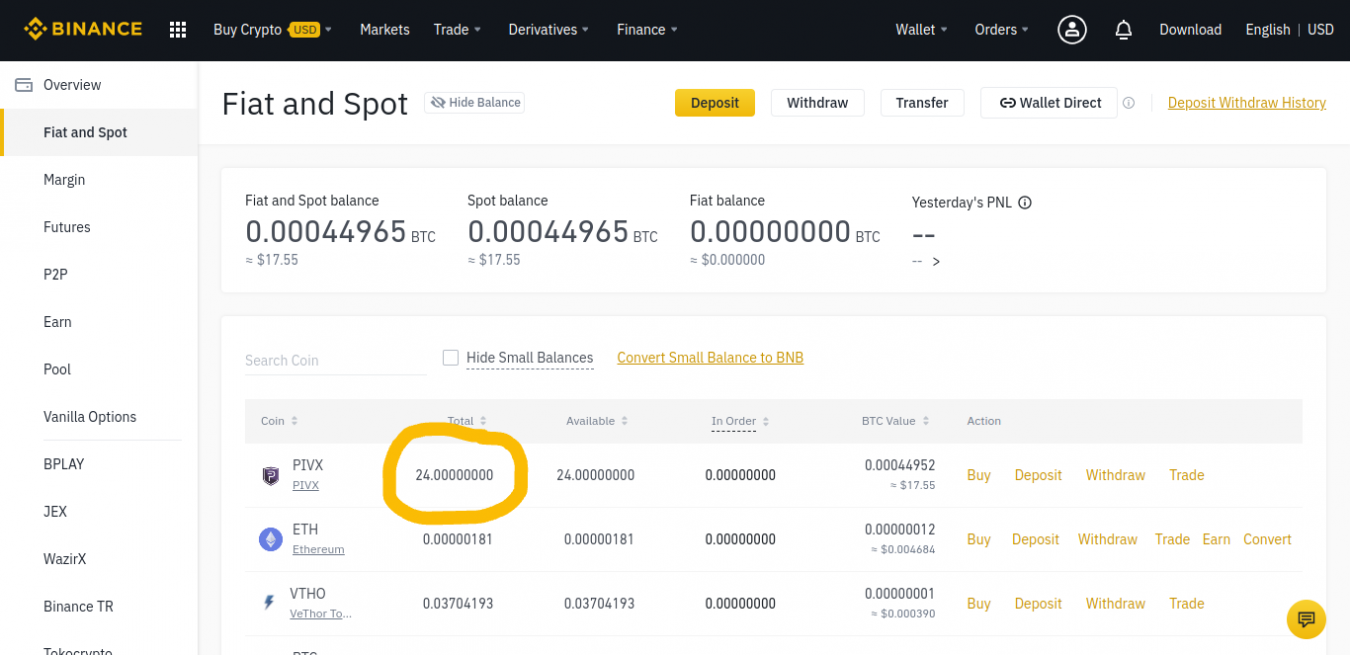Click Deposit in the PIVX row
The width and height of the screenshot is (1350, 655).
(x=1038, y=475)
